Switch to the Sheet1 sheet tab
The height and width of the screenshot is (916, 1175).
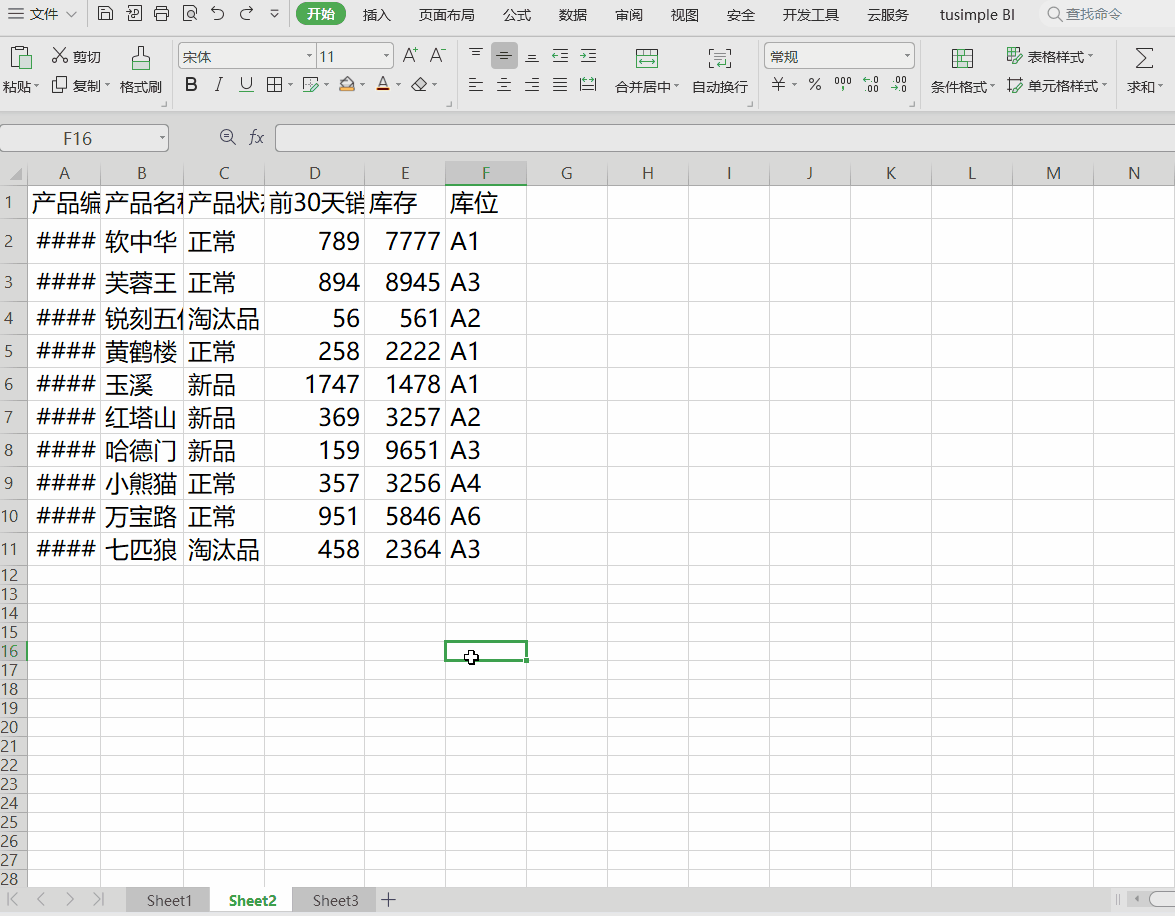pyautogui.click(x=169, y=900)
